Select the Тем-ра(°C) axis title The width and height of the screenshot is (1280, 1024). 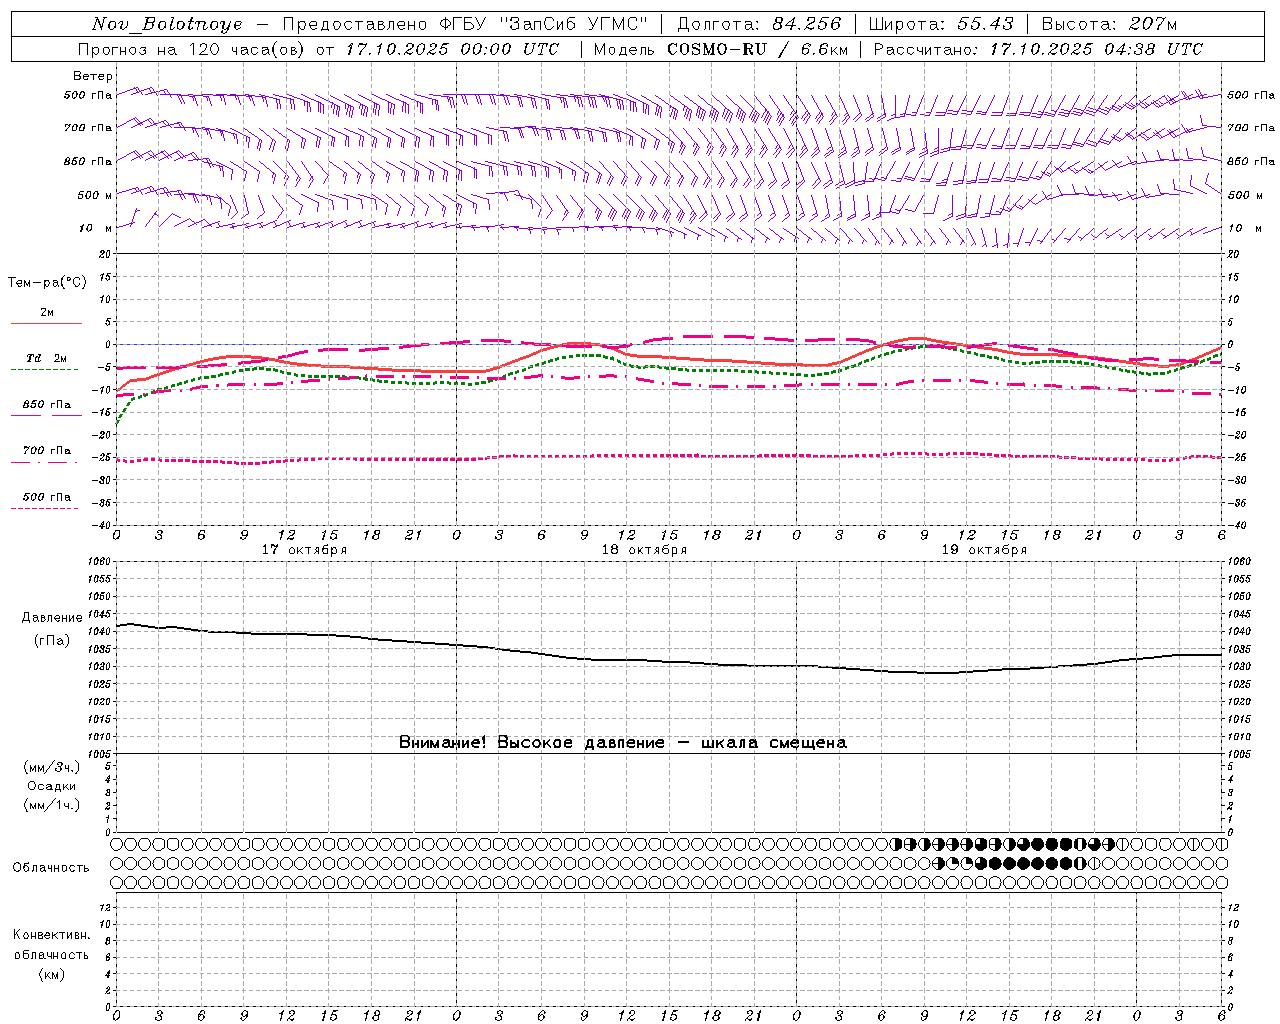pyautogui.click(x=47, y=283)
